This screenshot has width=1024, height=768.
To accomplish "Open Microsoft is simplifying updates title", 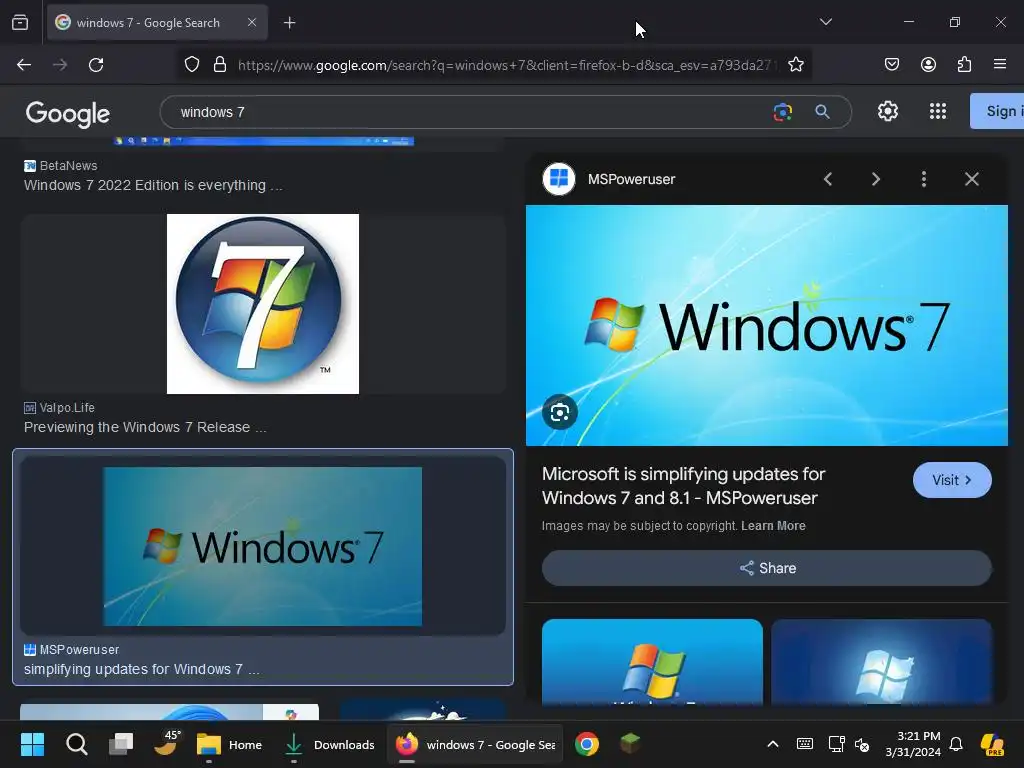I will [x=683, y=486].
